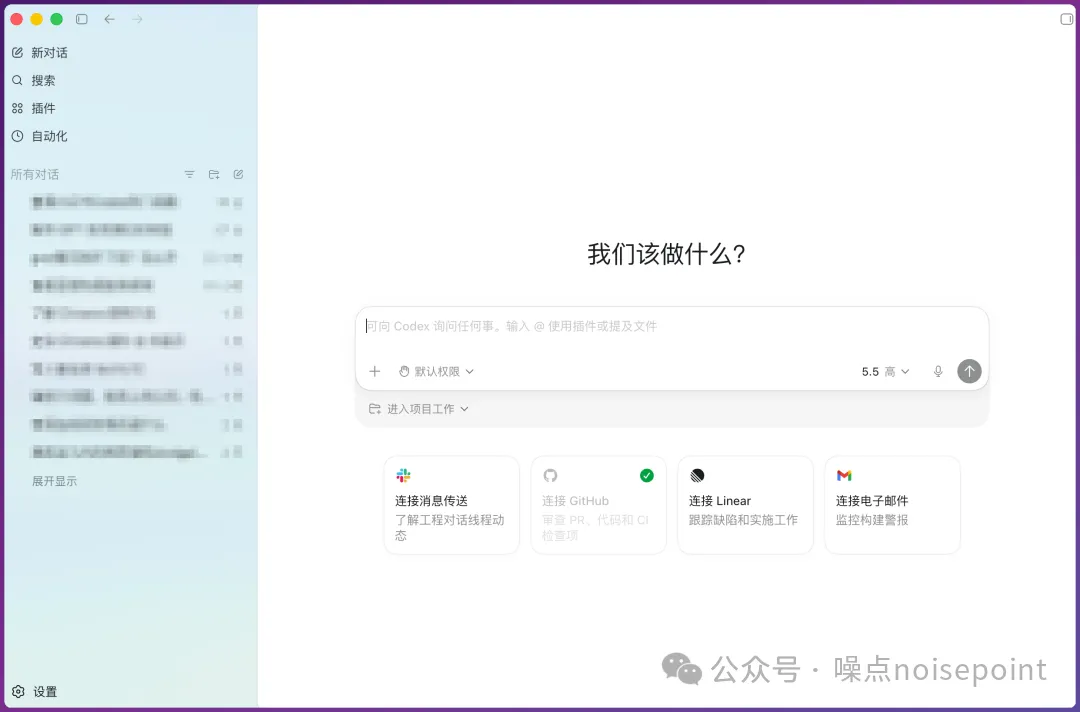The height and width of the screenshot is (712, 1080).
Task: Open the 默认权限 permissions dropdown
Action: point(437,371)
